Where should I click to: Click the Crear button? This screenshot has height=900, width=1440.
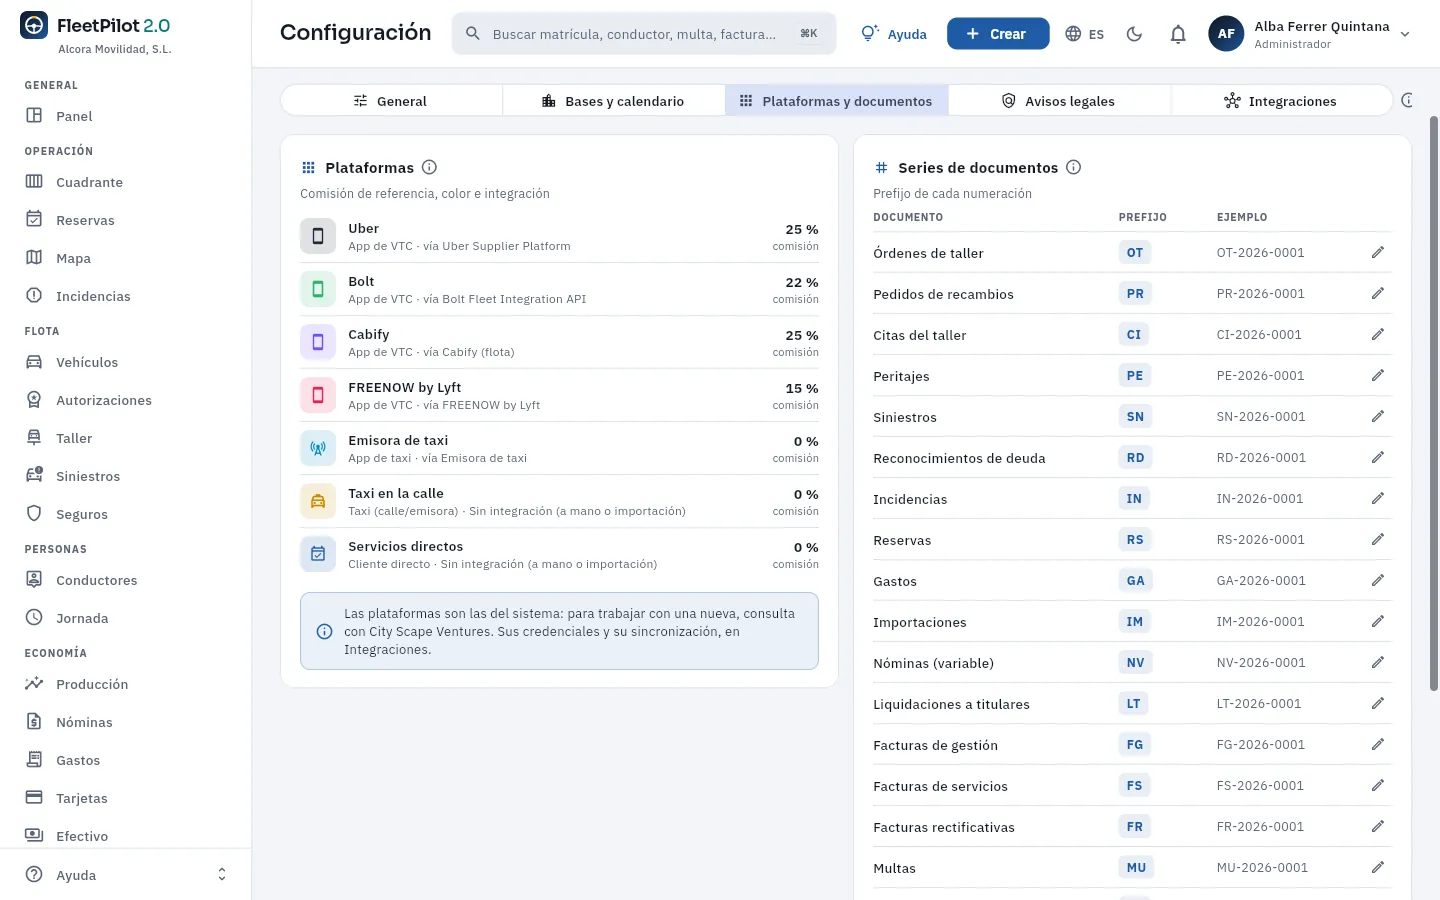point(998,34)
